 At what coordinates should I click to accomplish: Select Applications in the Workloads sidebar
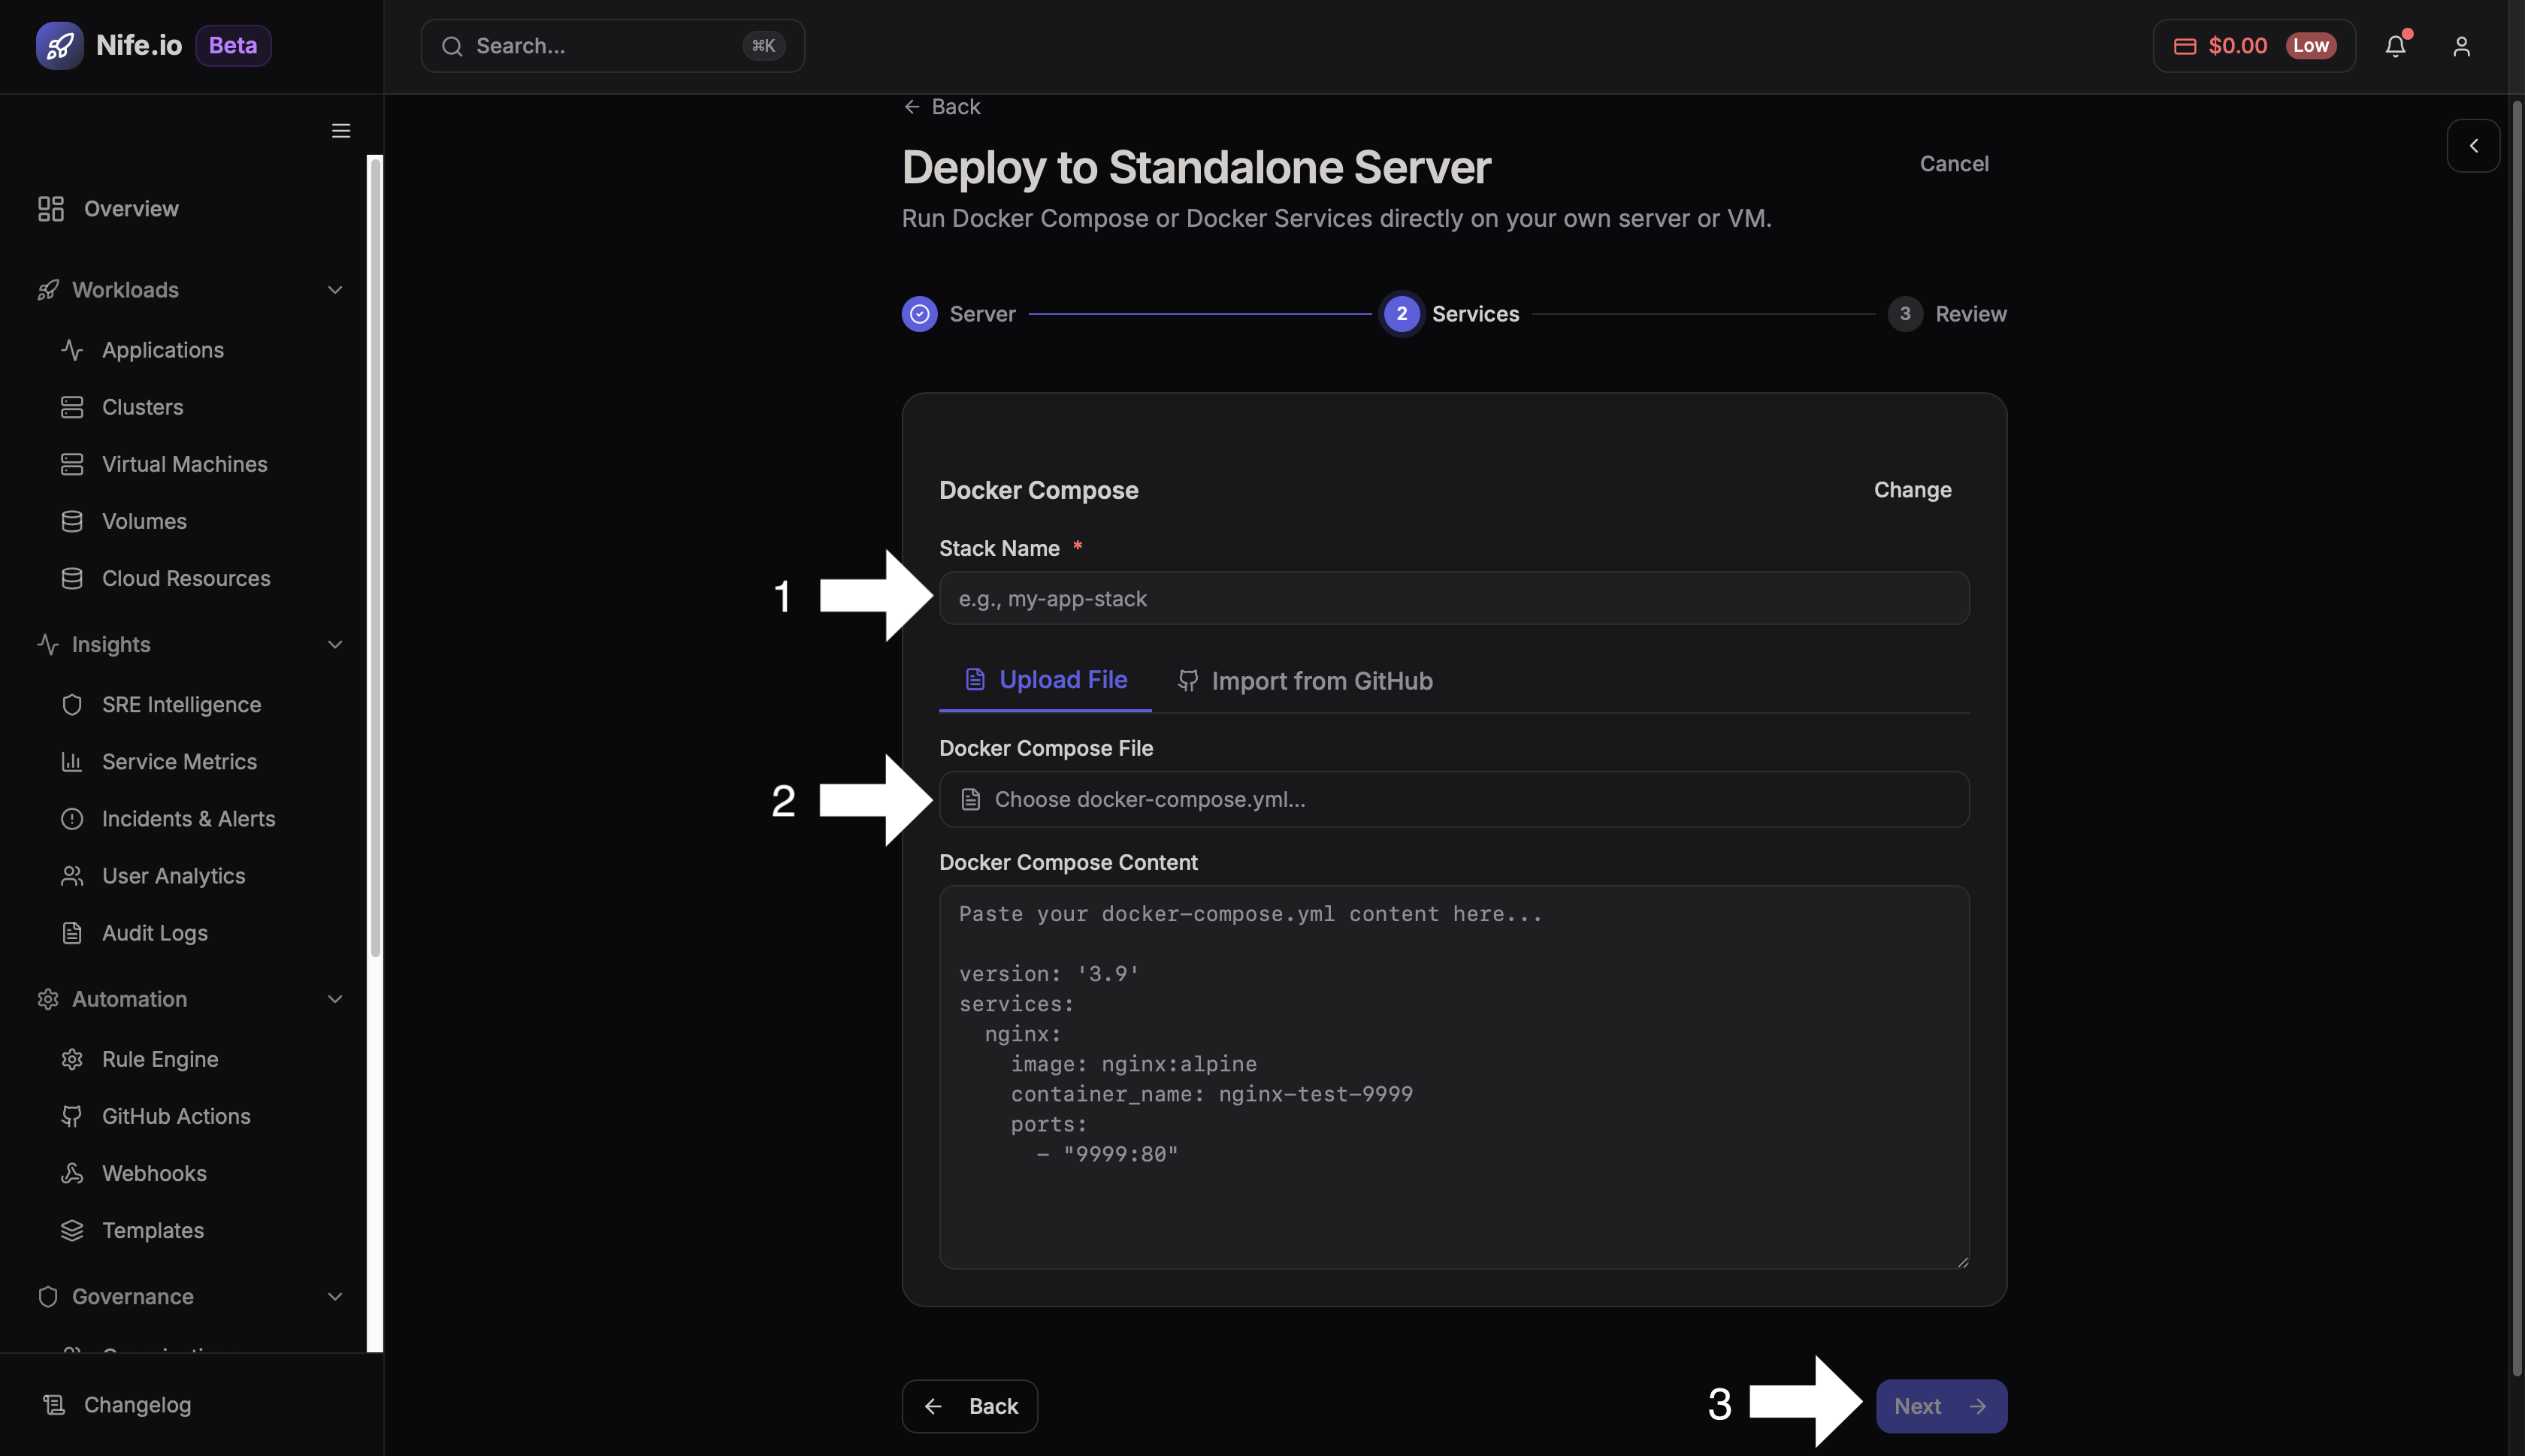(x=163, y=349)
